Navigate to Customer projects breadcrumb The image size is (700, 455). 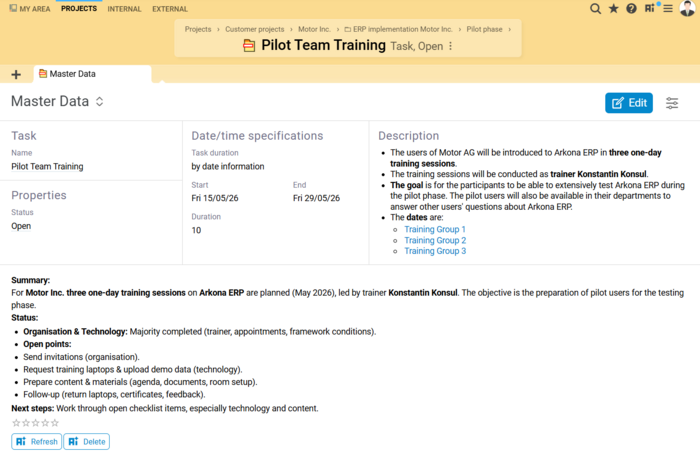pos(254,29)
